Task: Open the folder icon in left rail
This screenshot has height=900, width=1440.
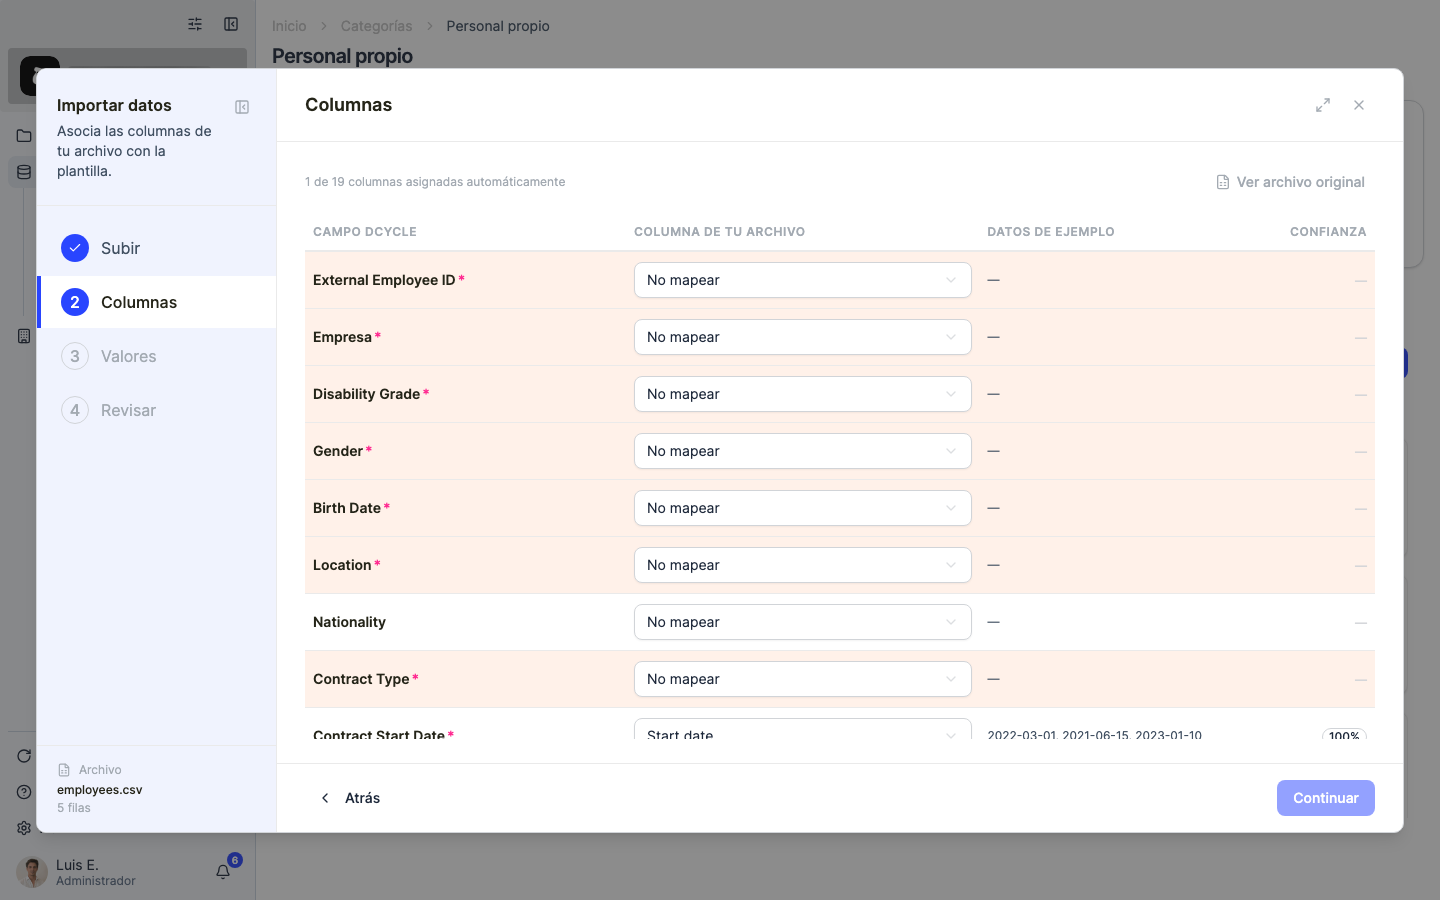Action: 24,136
